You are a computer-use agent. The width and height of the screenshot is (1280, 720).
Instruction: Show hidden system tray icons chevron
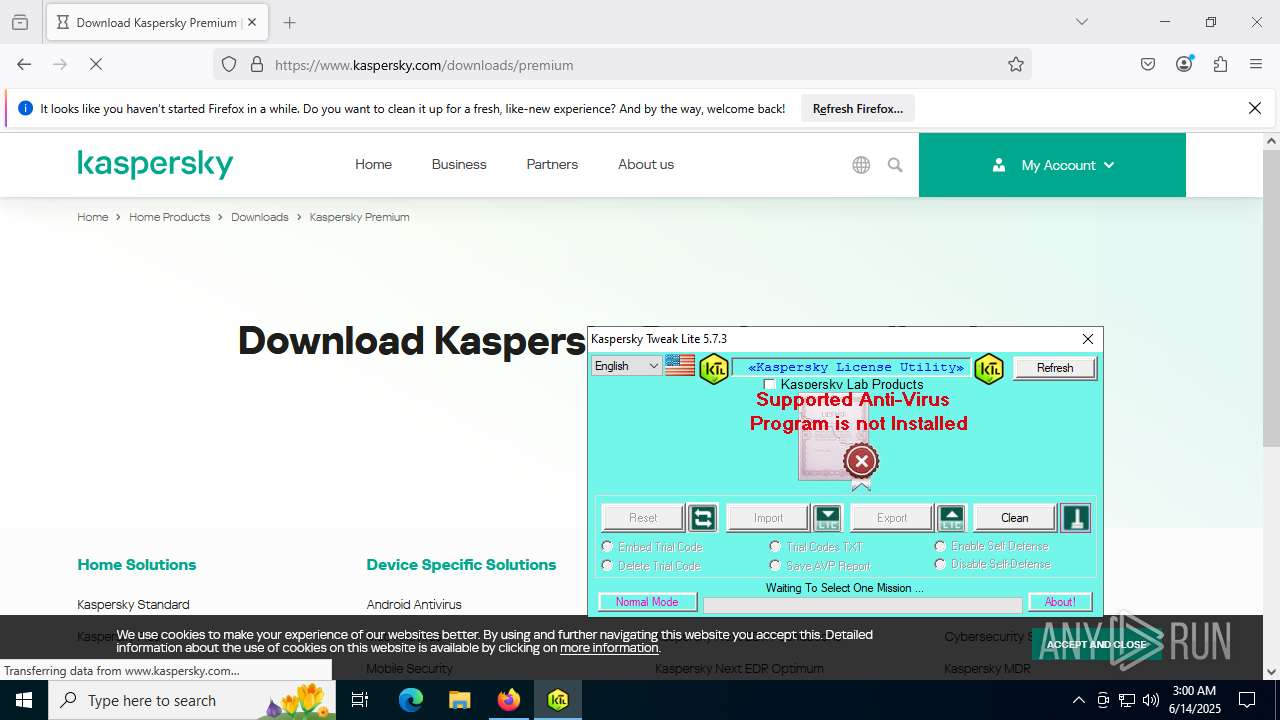pyautogui.click(x=1078, y=700)
